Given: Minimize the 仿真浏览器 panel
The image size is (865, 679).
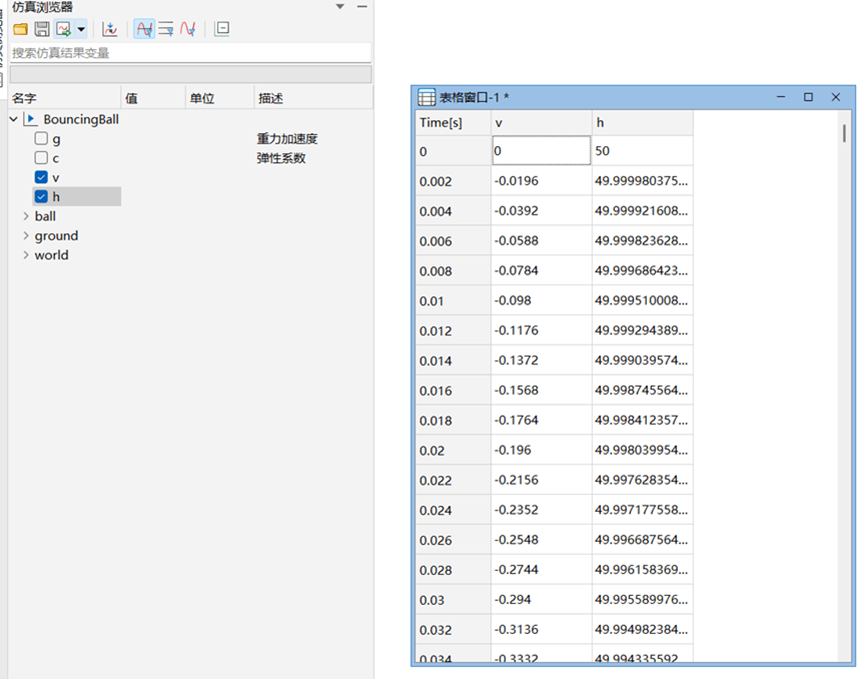Looking at the screenshot, I should 362,7.
